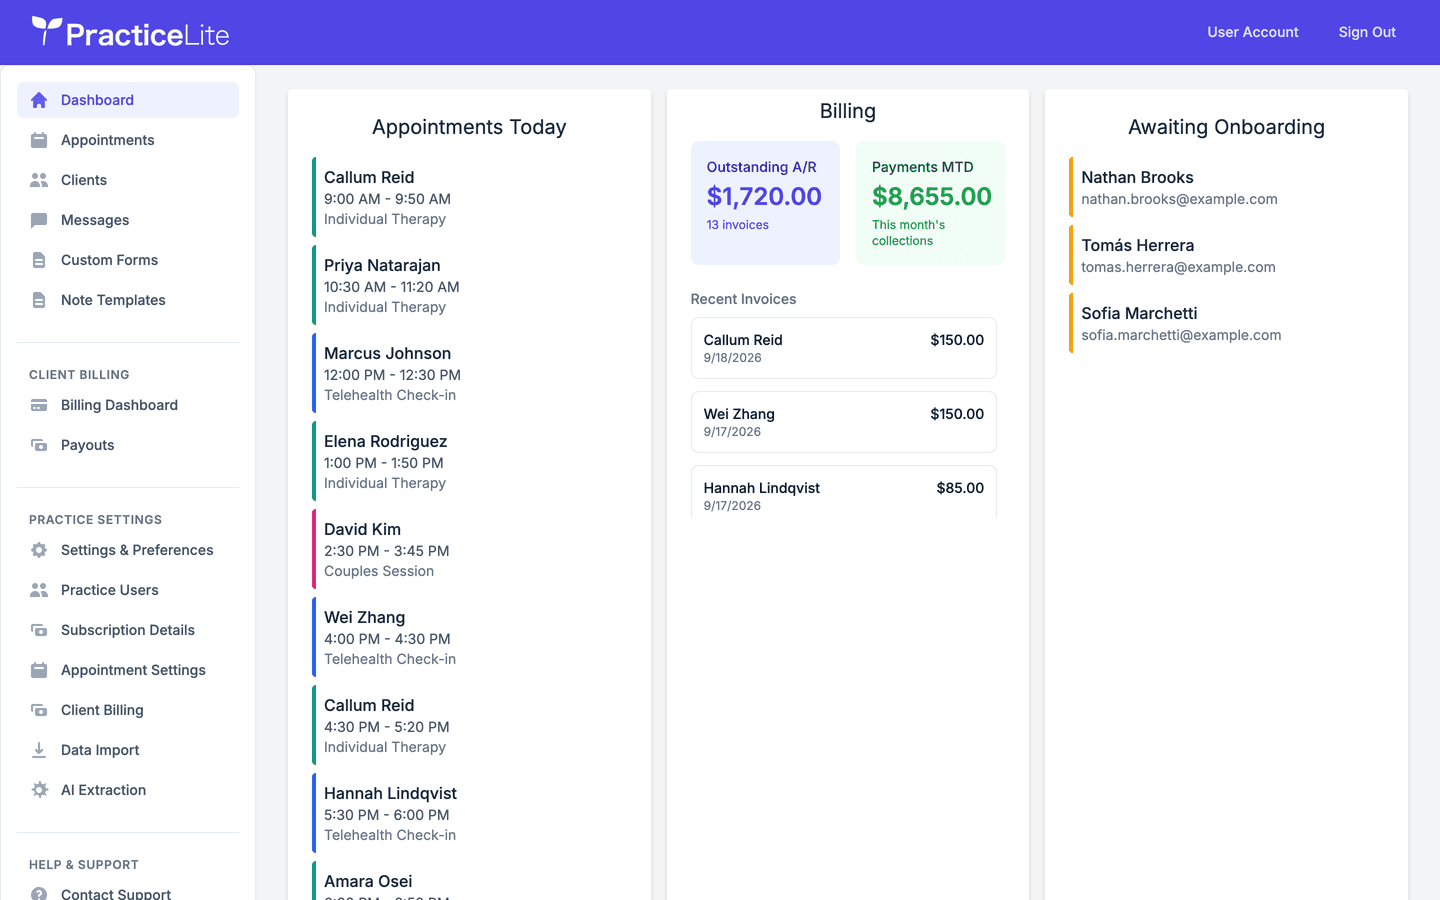Open Settings & Preferences
This screenshot has height=900, width=1440.
128,550
